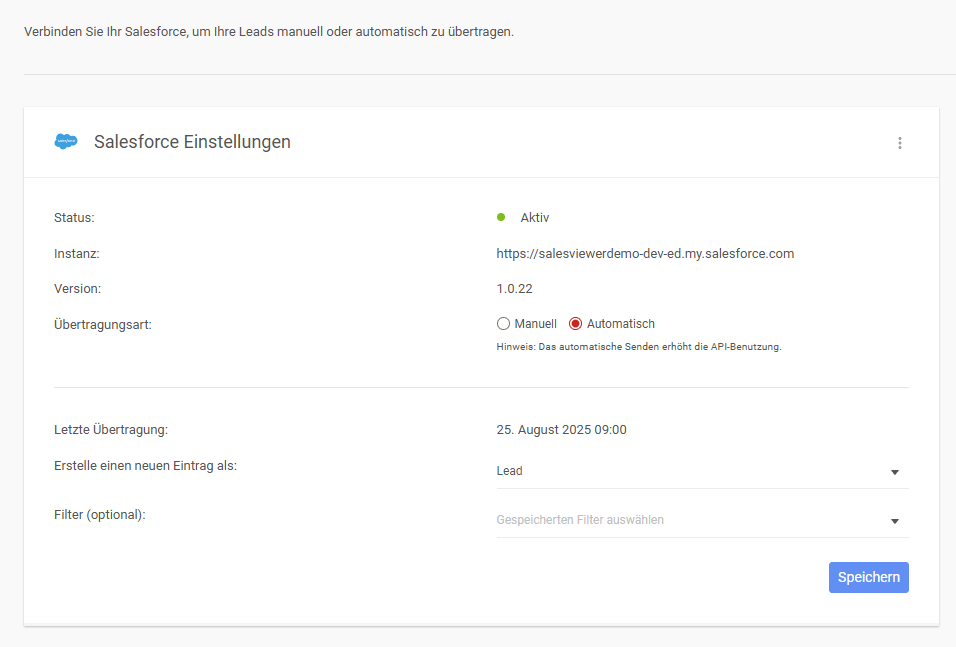Click the Salesforce cloud logo icon
Image resolution: width=956 pixels, height=647 pixels.
(x=66, y=141)
